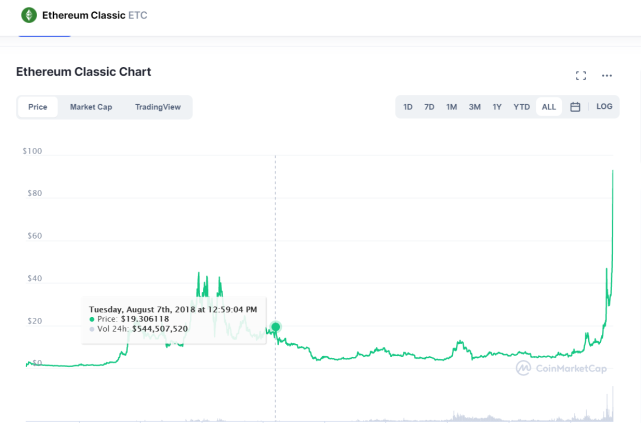The width and height of the screenshot is (641, 423).
Task: Switch to the TradingView tab
Action: tap(158, 107)
